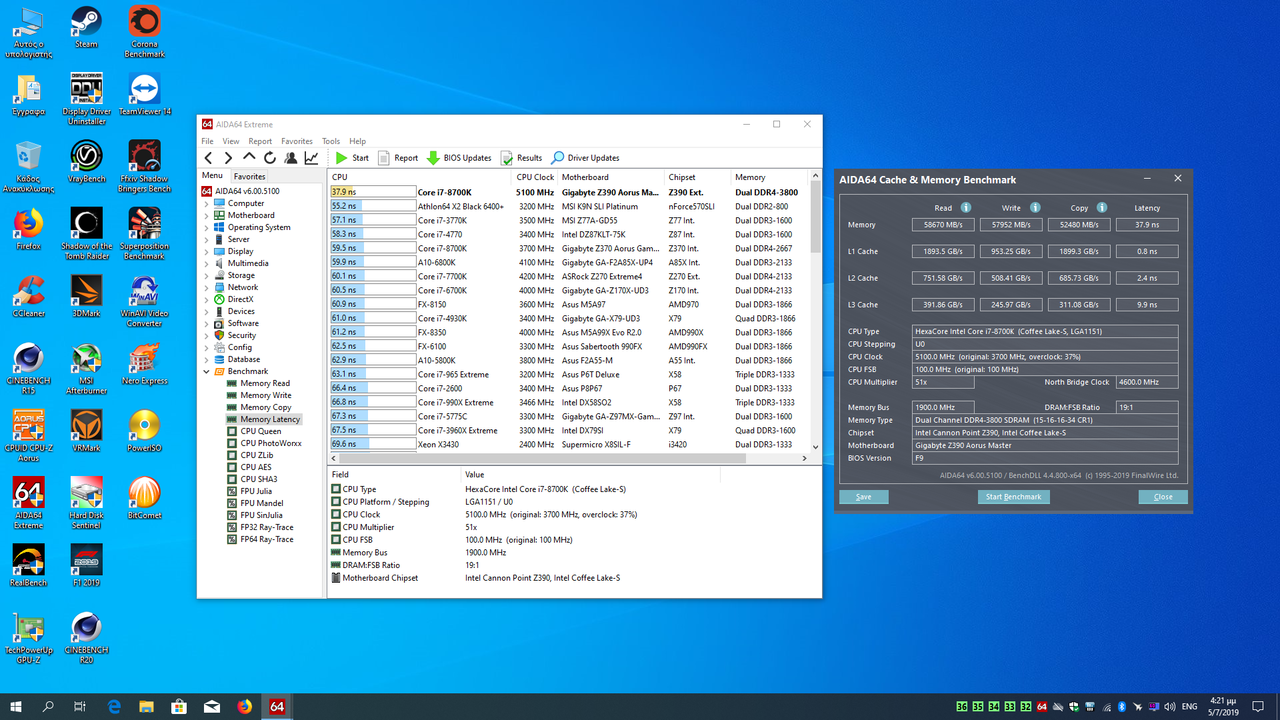
Task: Switch to the Menu tab
Action: click(x=212, y=176)
